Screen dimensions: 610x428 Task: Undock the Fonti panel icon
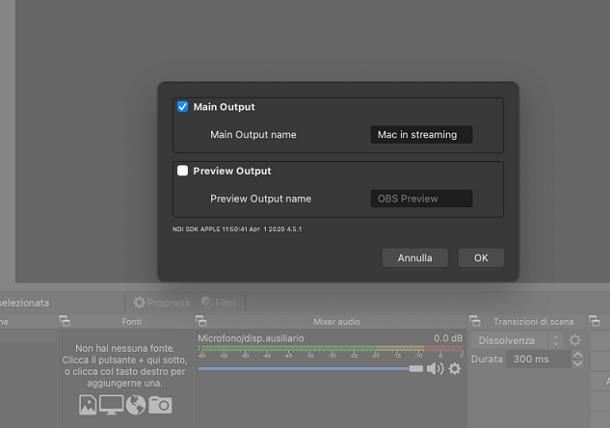click(x=65, y=321)
